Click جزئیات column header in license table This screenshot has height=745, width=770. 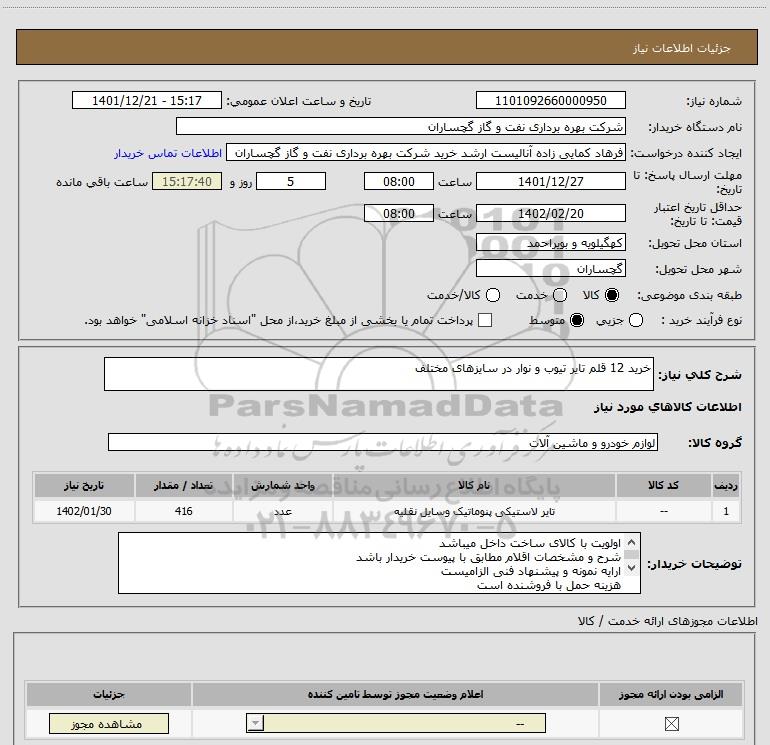(109, 694)
